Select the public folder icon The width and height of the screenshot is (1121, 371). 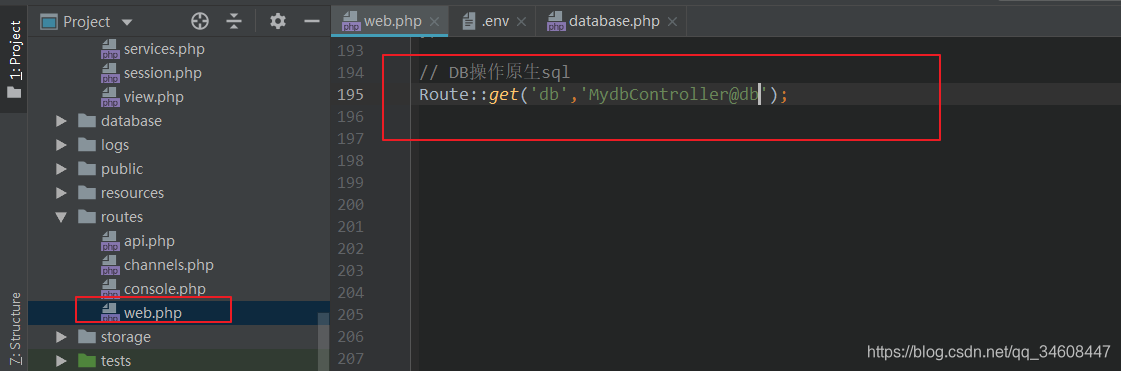point(87,169)
